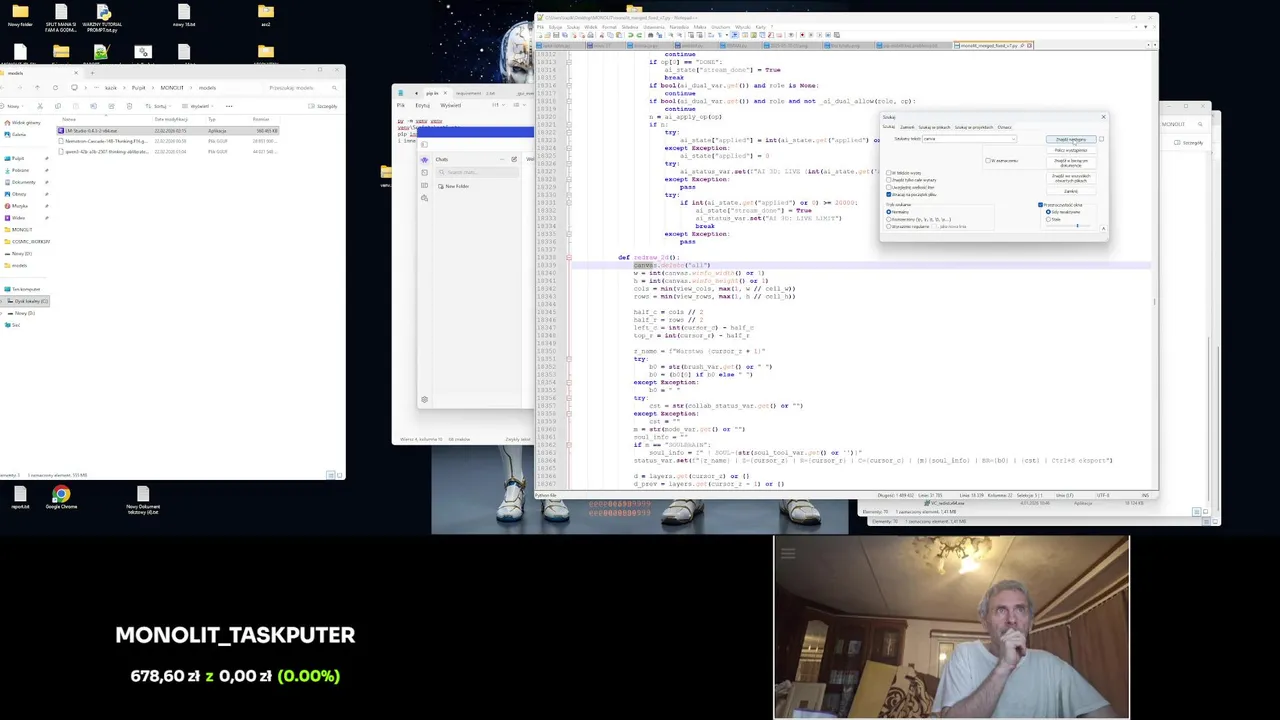Click the Refresh icon in the models Explorer window
The height and width of the screenshot is (720, 1280).
point(55,88)
